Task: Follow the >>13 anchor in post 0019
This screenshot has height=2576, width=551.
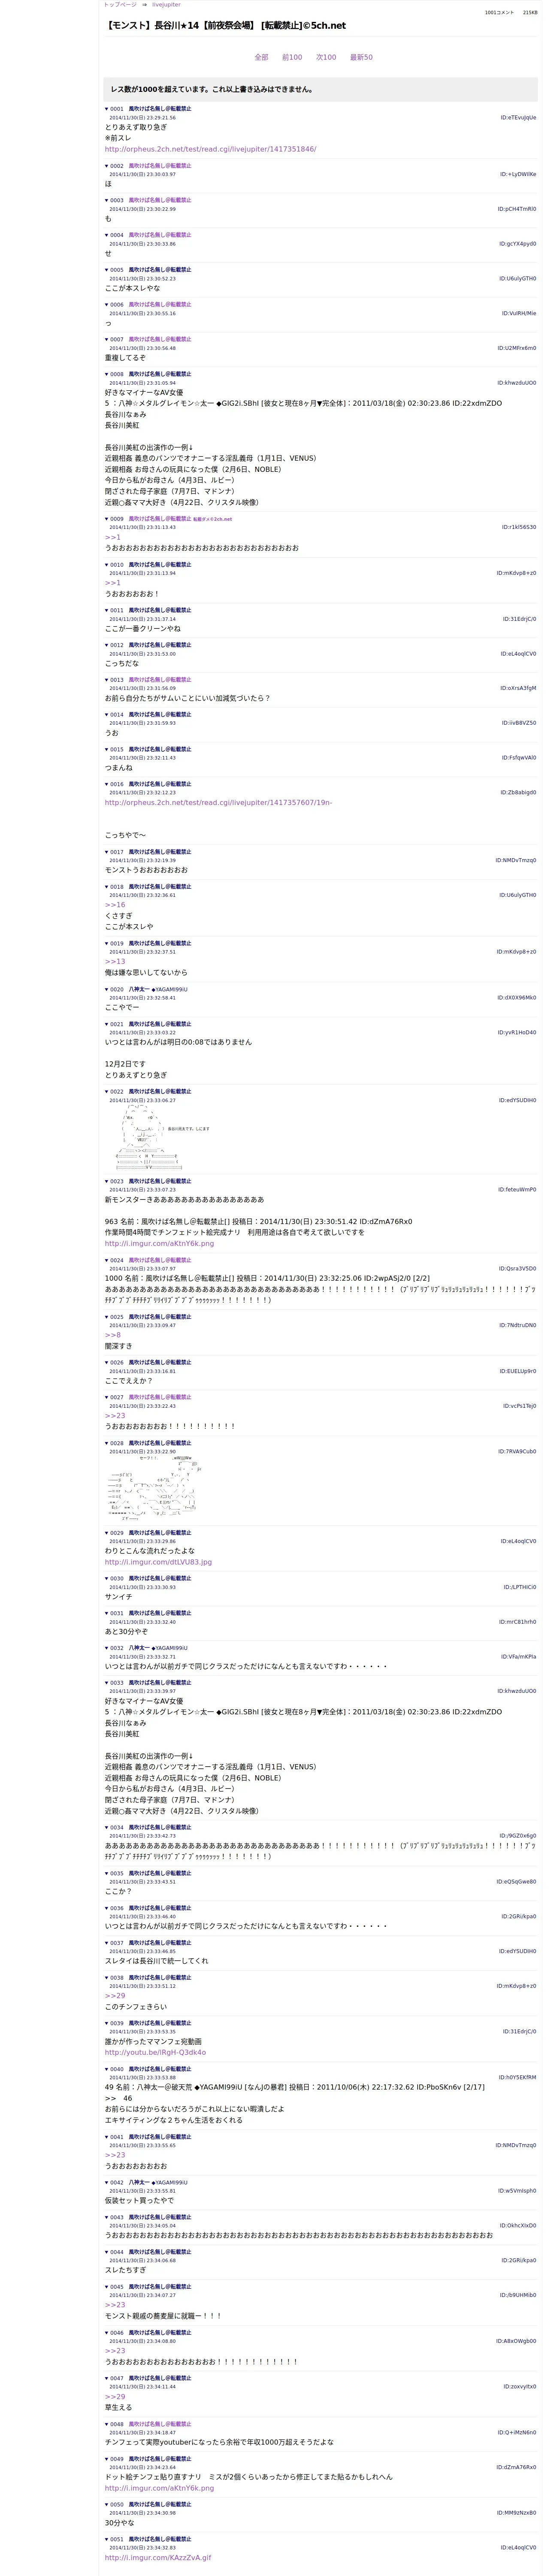Action: pos(115,962)
